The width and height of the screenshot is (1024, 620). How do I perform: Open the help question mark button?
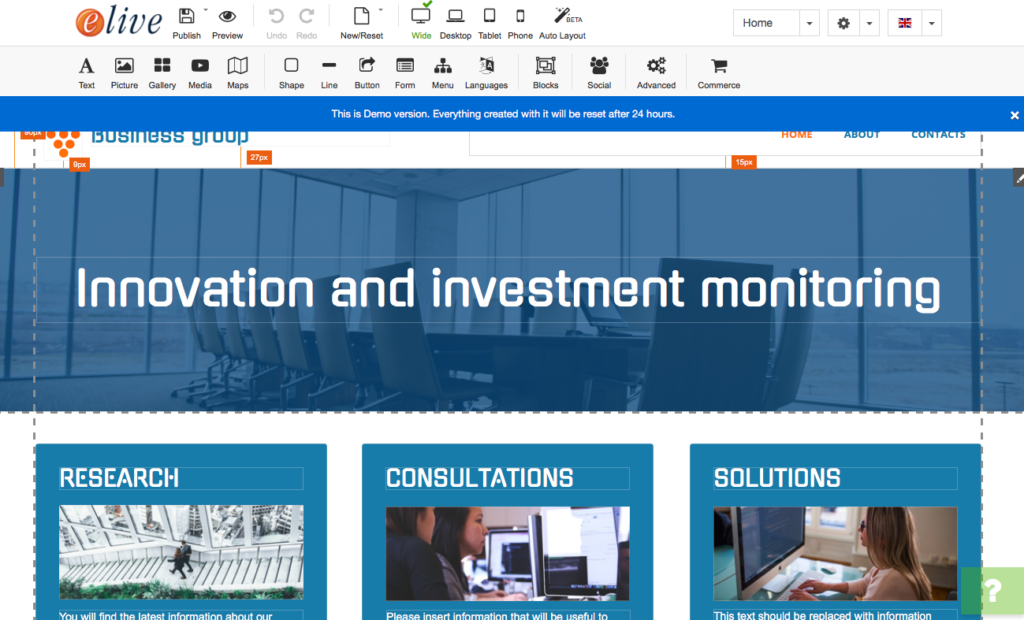(992, 591)
